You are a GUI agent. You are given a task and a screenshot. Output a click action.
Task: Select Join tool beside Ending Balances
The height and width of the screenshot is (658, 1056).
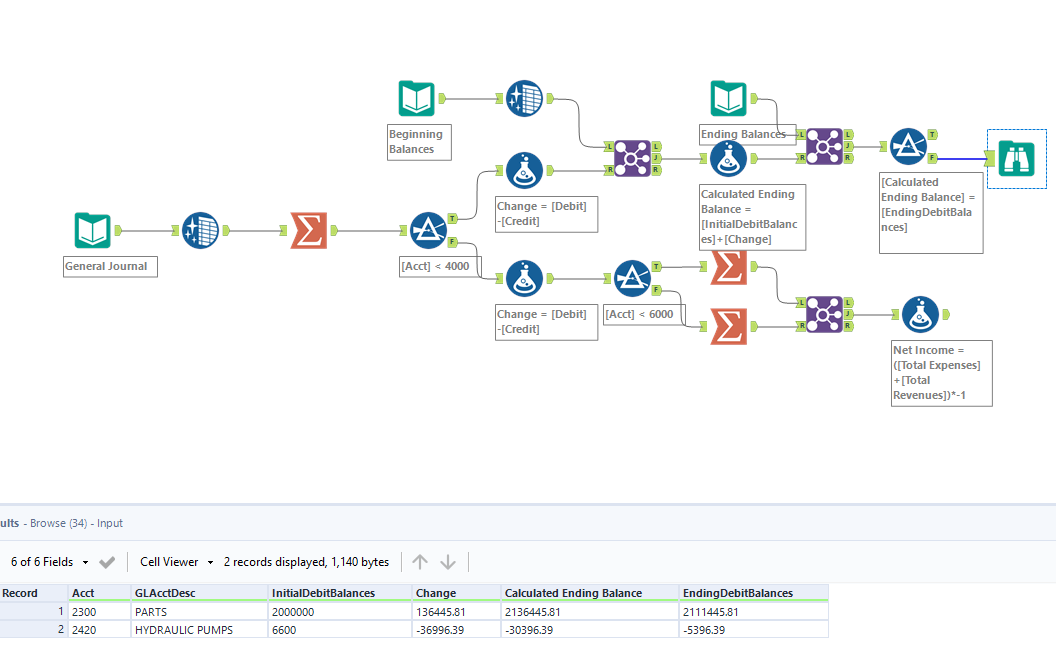[x=824, y=146]
